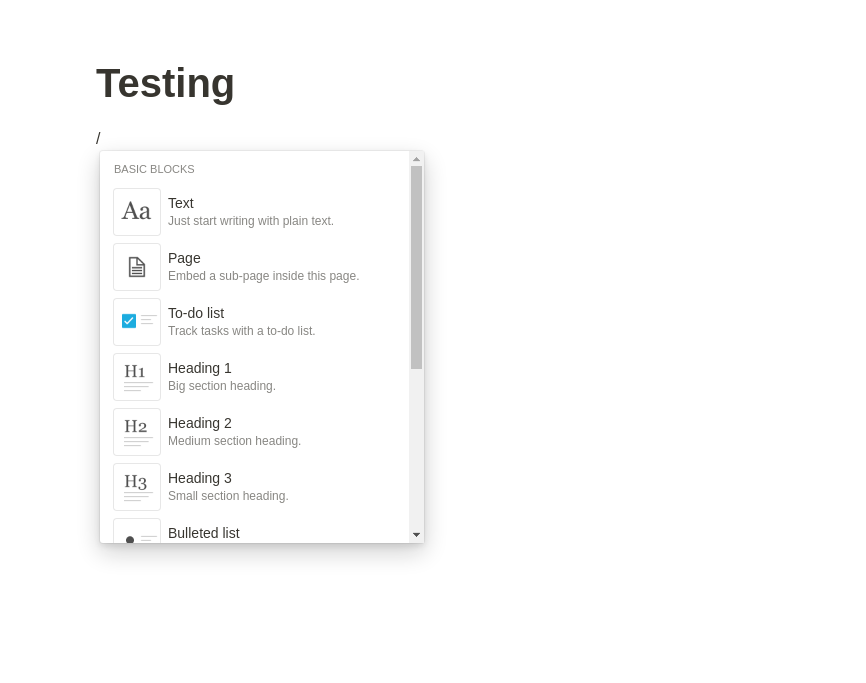Click the blue checkbox To-do list icon
This screenshot has height=683, width=866.
(137, 321)
